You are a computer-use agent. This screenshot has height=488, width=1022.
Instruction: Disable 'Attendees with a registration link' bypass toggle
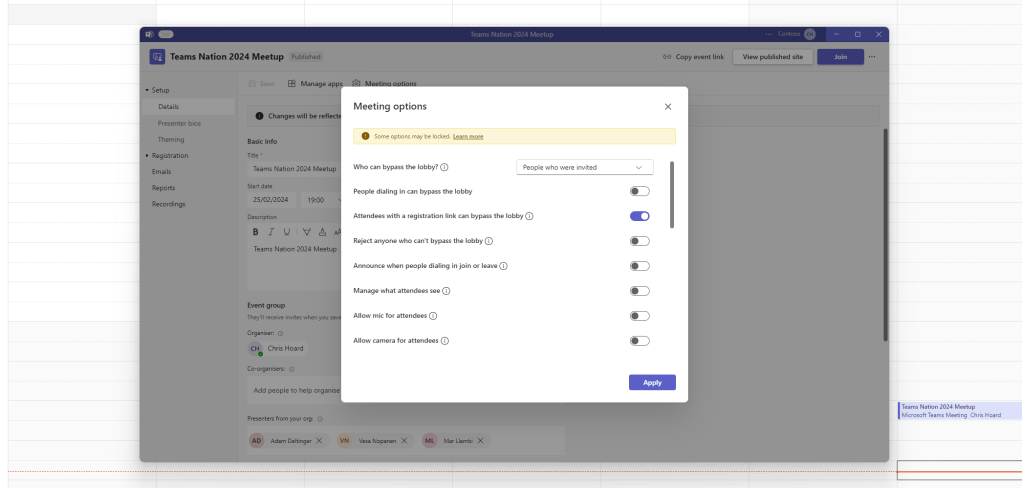pyautogui.click(x=639, y=216)
